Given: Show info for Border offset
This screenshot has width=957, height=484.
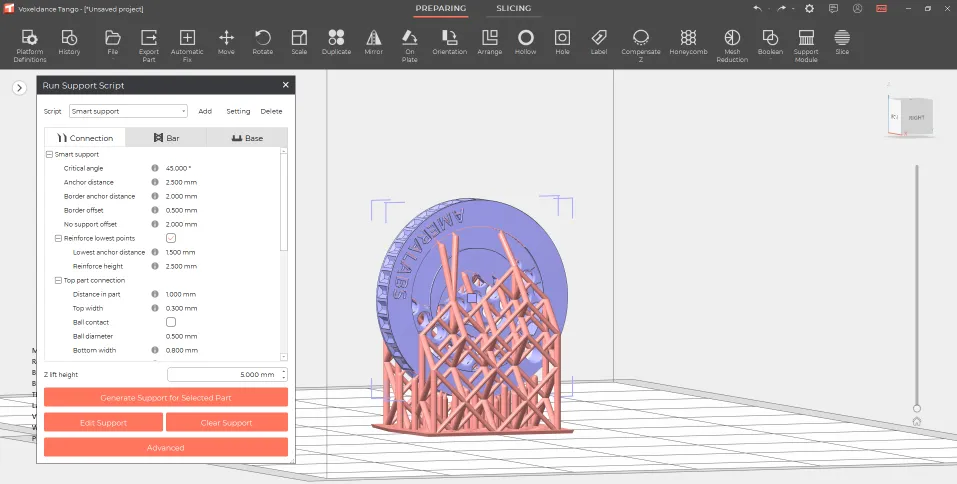Looking at the screenshot, I should tap(155, 210).
